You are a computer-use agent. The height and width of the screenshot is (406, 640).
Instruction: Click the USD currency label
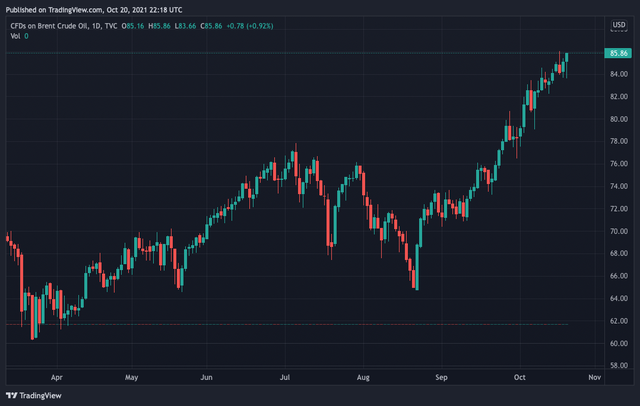point(619,25)
